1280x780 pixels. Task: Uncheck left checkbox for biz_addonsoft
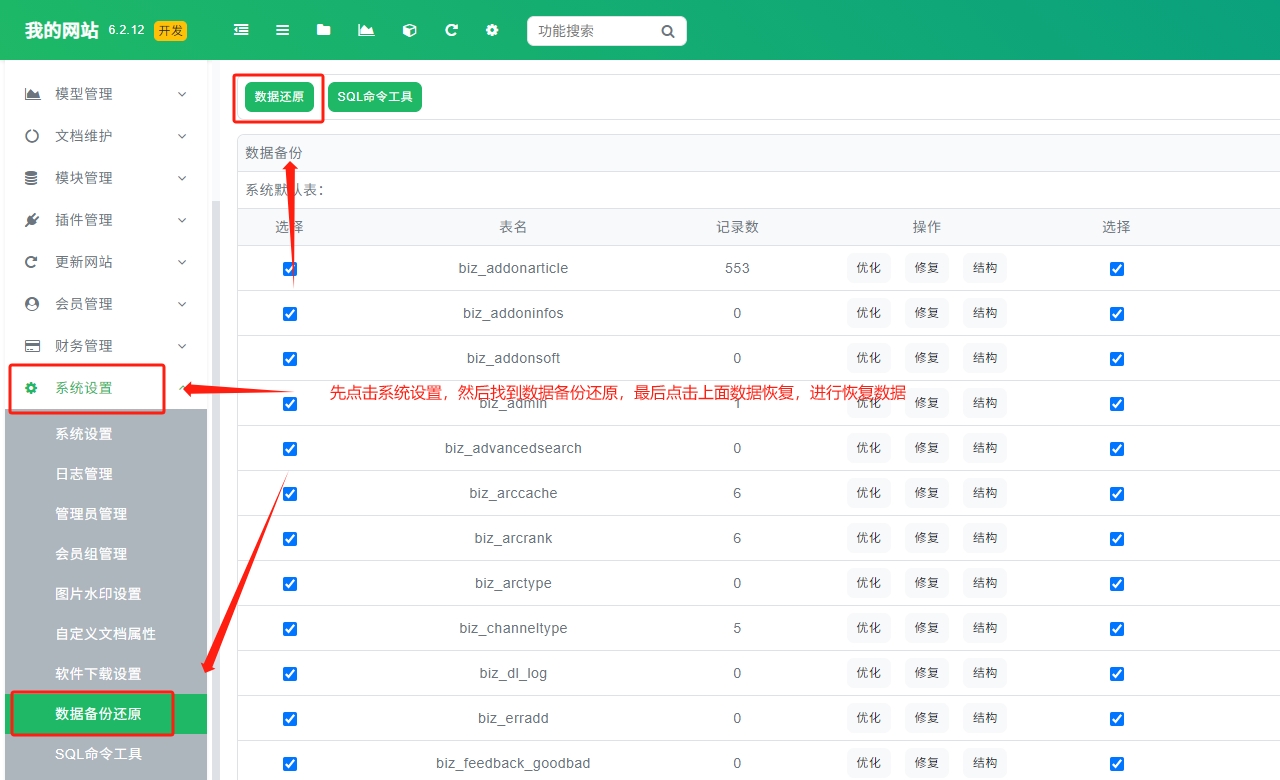(x=290, y=359)
